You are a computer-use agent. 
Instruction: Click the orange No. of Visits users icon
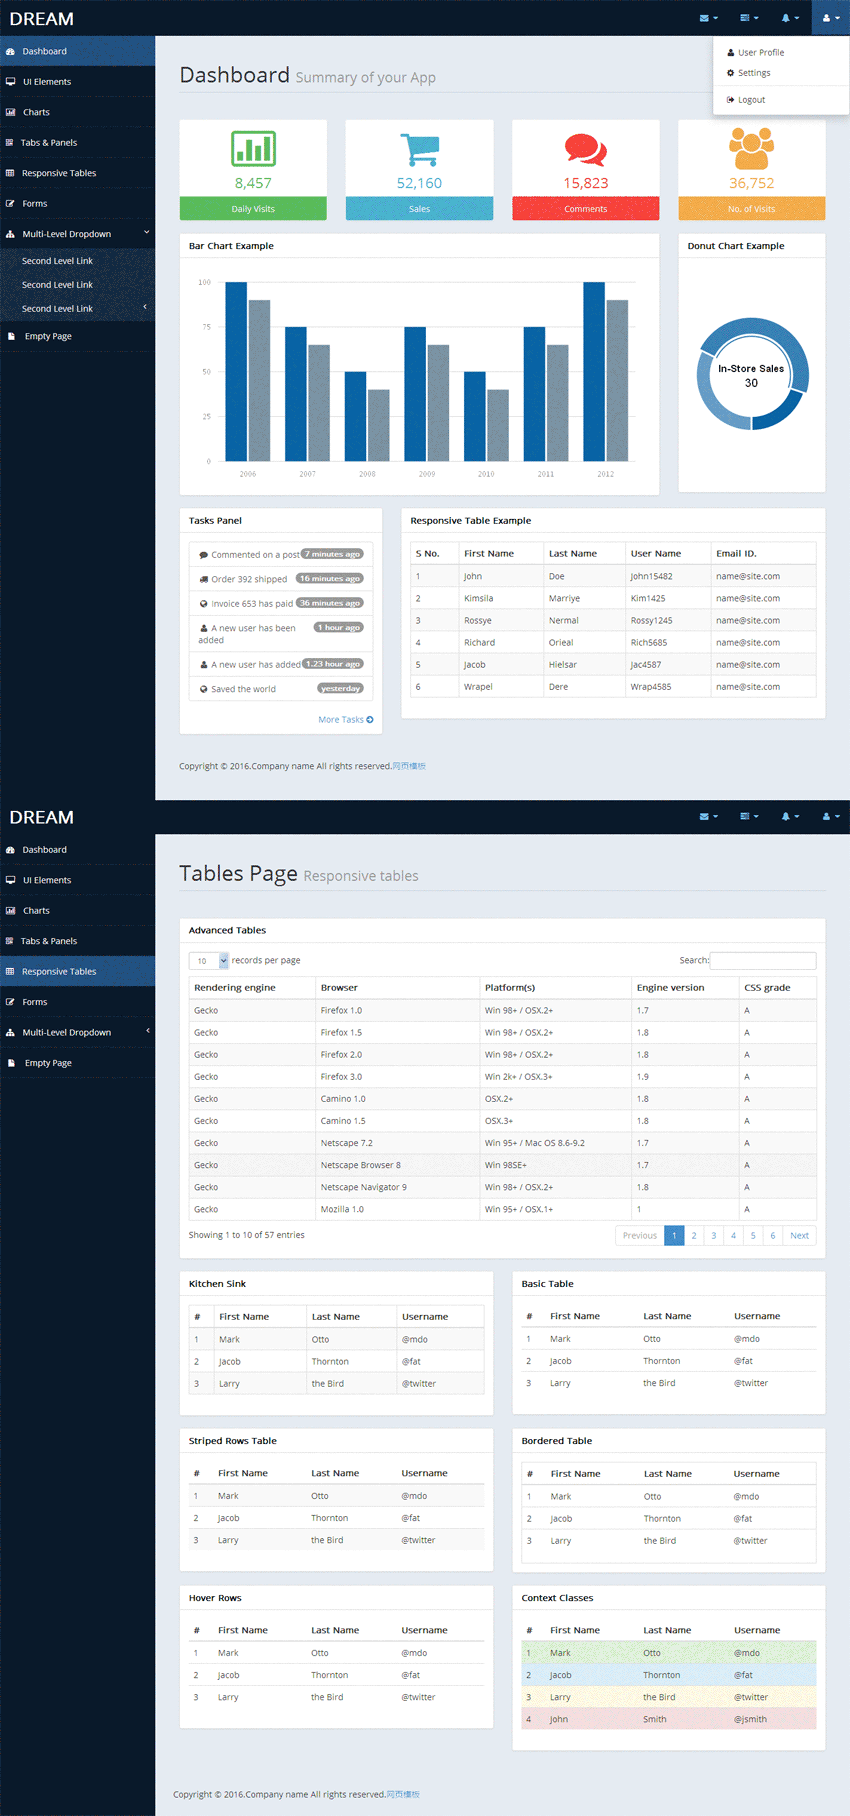coord(751,149)
